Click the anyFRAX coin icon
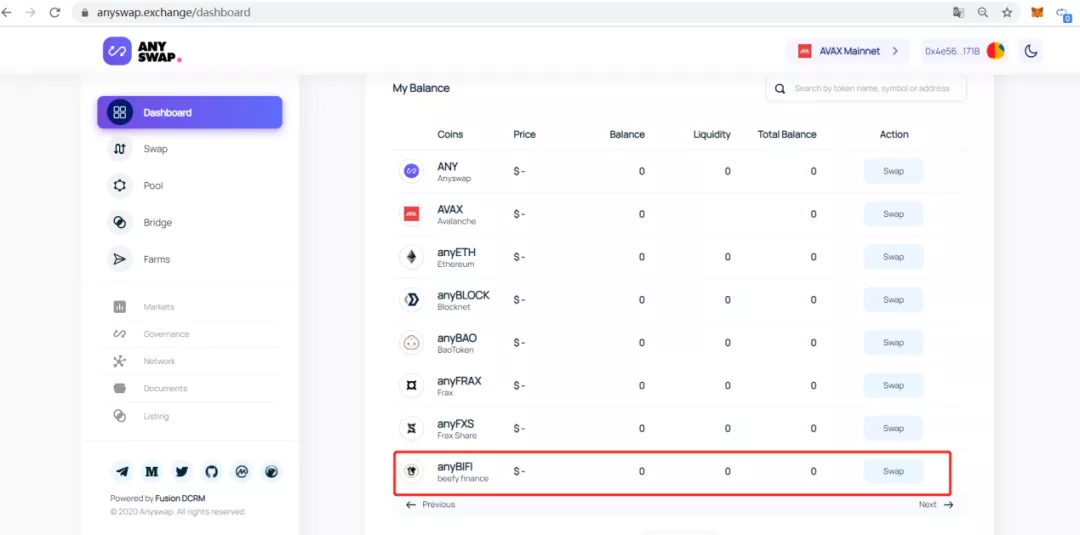 411,386
